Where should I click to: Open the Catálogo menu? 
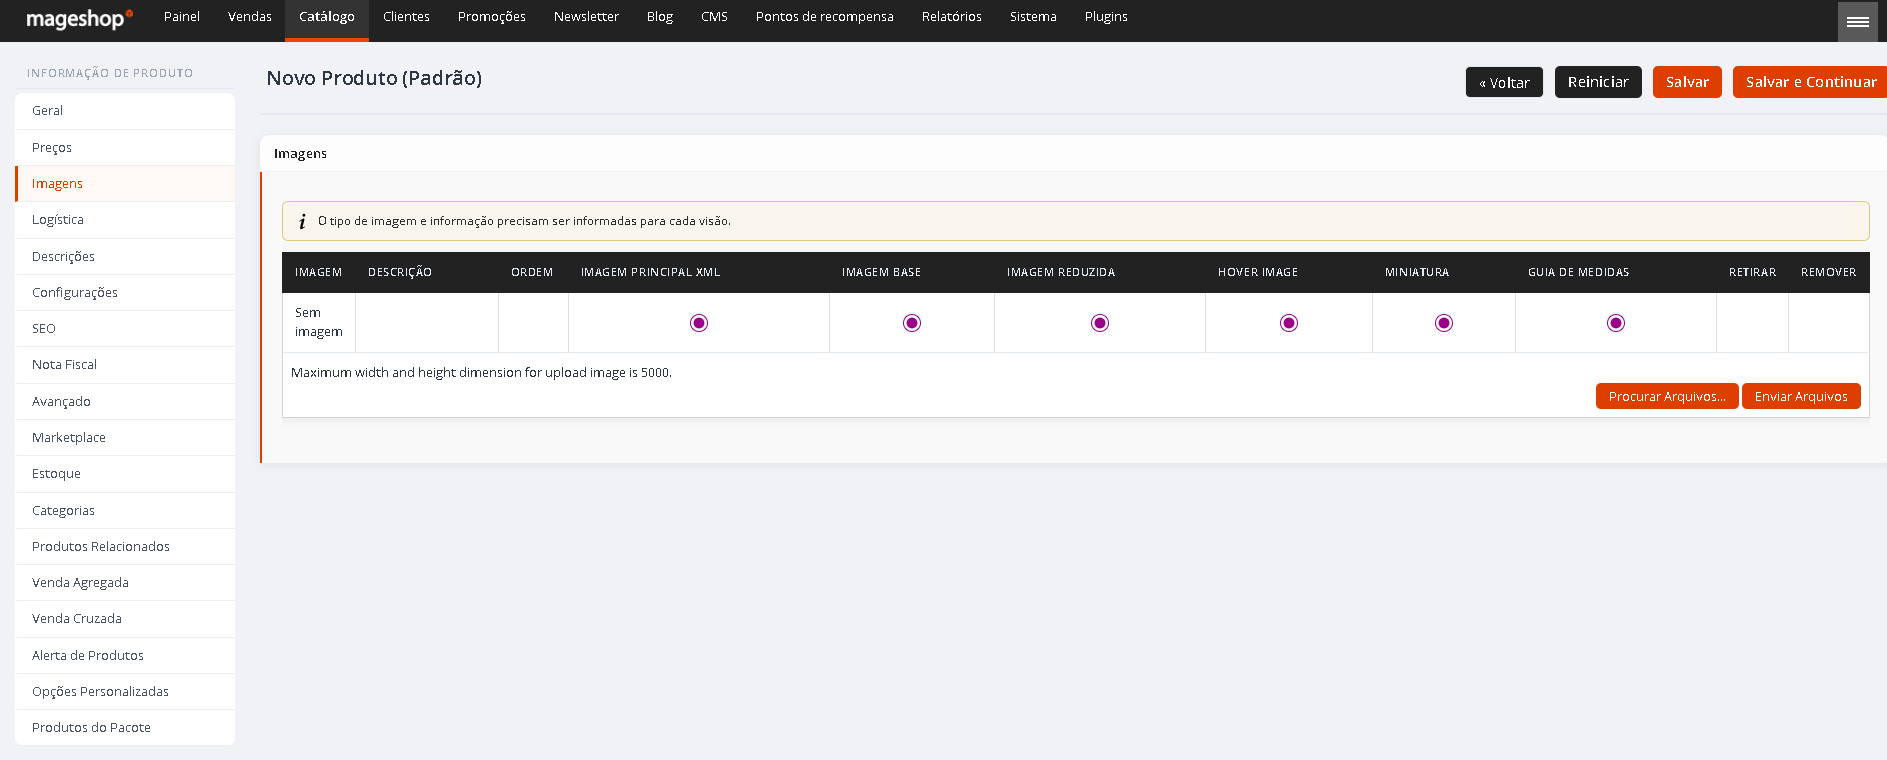point(327,17)
